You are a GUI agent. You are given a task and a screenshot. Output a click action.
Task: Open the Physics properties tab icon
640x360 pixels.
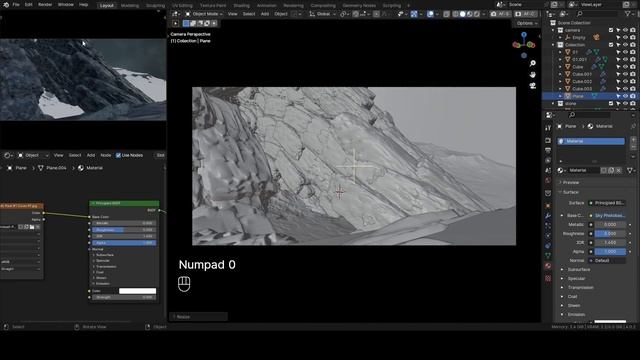548,236
